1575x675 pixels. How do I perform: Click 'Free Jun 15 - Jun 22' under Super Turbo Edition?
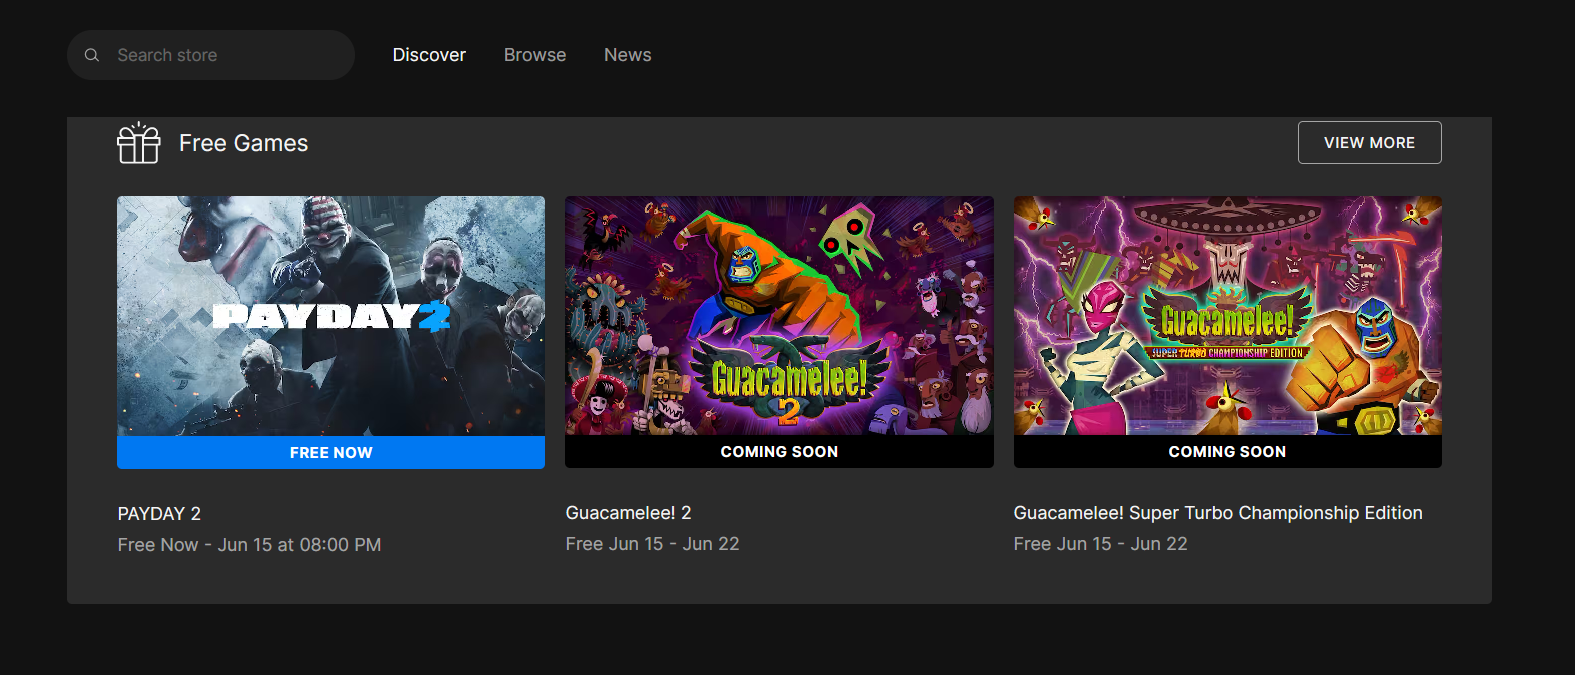[1100, 544]
